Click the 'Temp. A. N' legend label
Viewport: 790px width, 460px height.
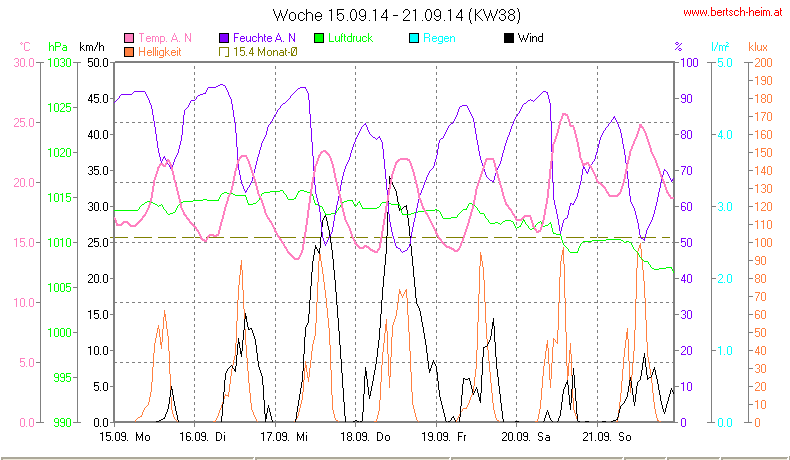165,38
